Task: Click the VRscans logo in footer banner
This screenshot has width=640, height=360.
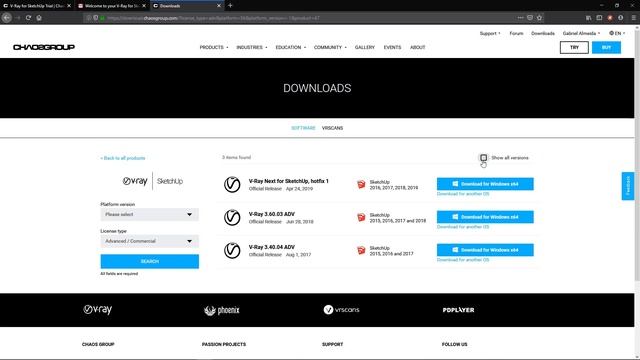Action: pyautogui.click(x=341, y=310)
